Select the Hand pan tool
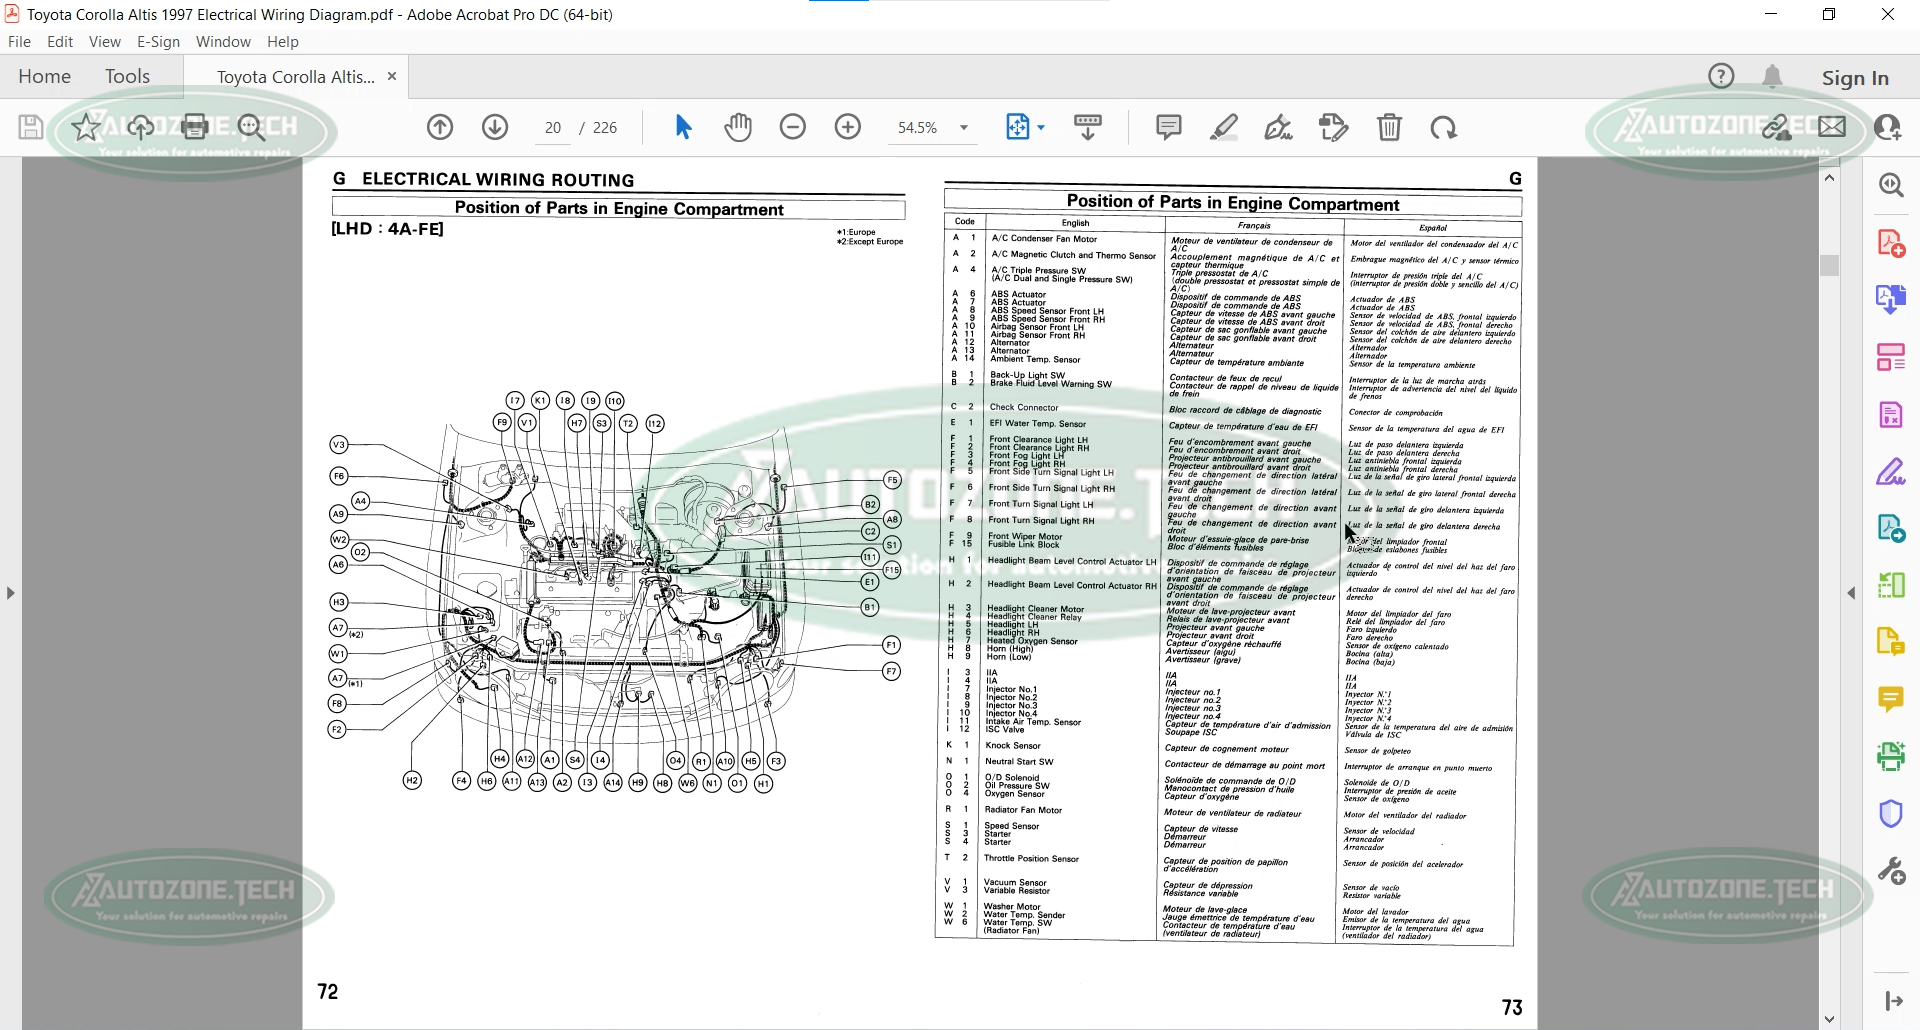 738,127
